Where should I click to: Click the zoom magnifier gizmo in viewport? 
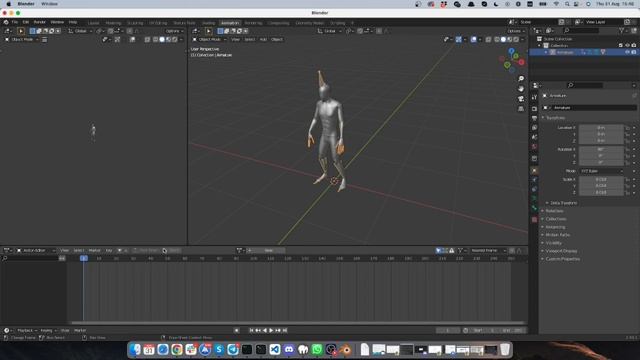521,78
